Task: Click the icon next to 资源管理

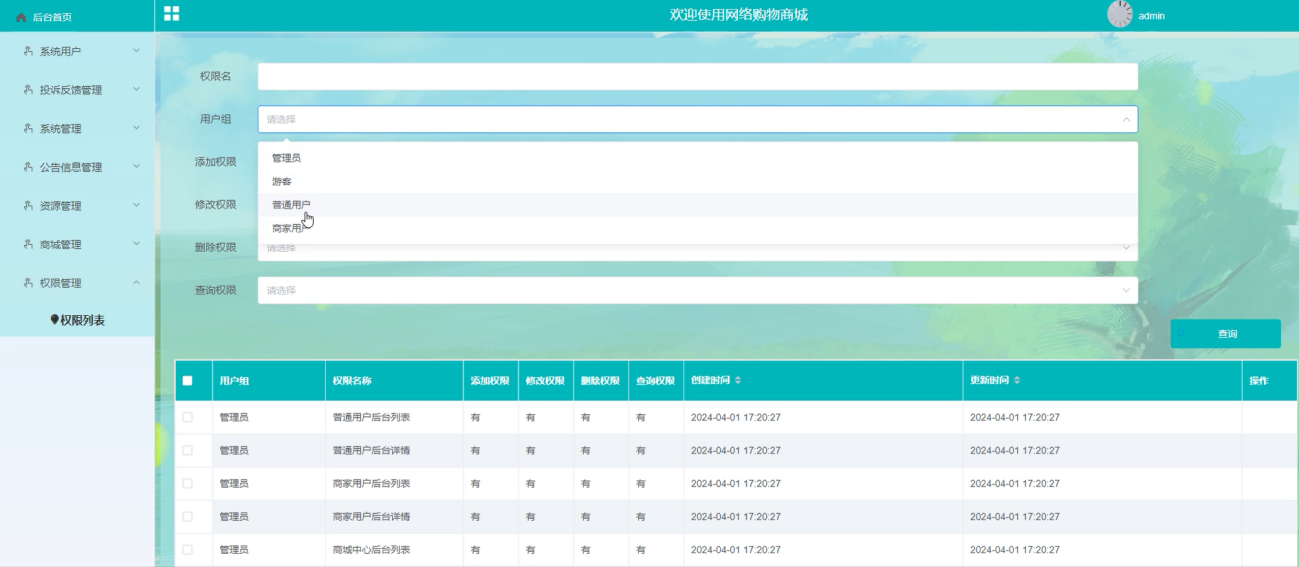Action: [x=28, y=206]
